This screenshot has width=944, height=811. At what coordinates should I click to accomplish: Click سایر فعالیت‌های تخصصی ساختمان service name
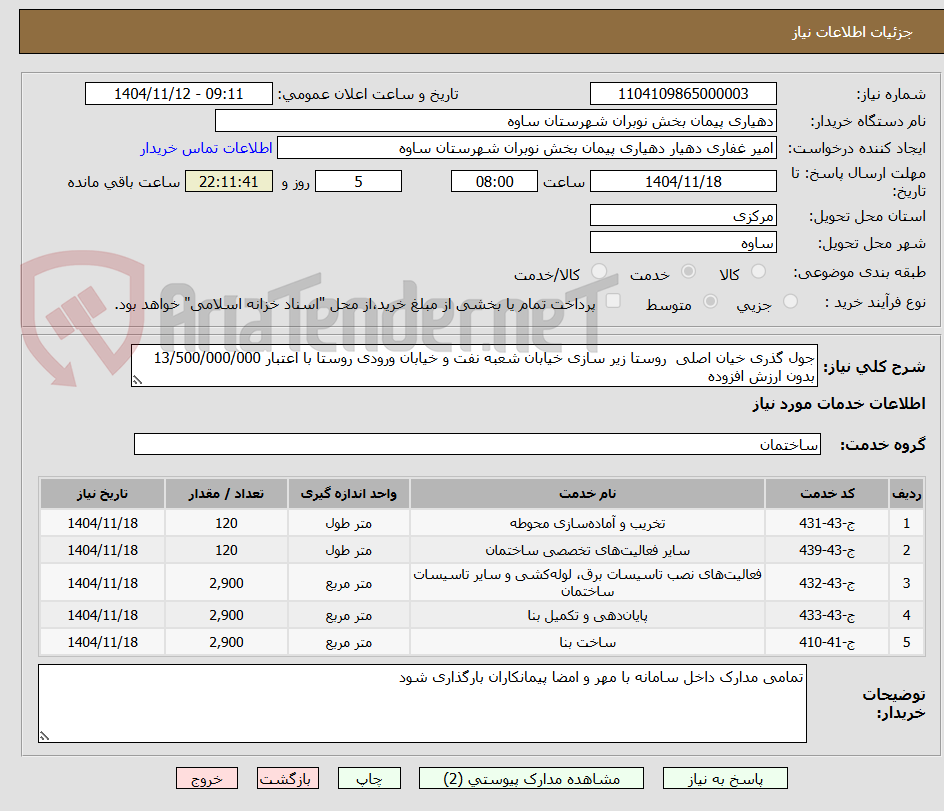point(588,550)
